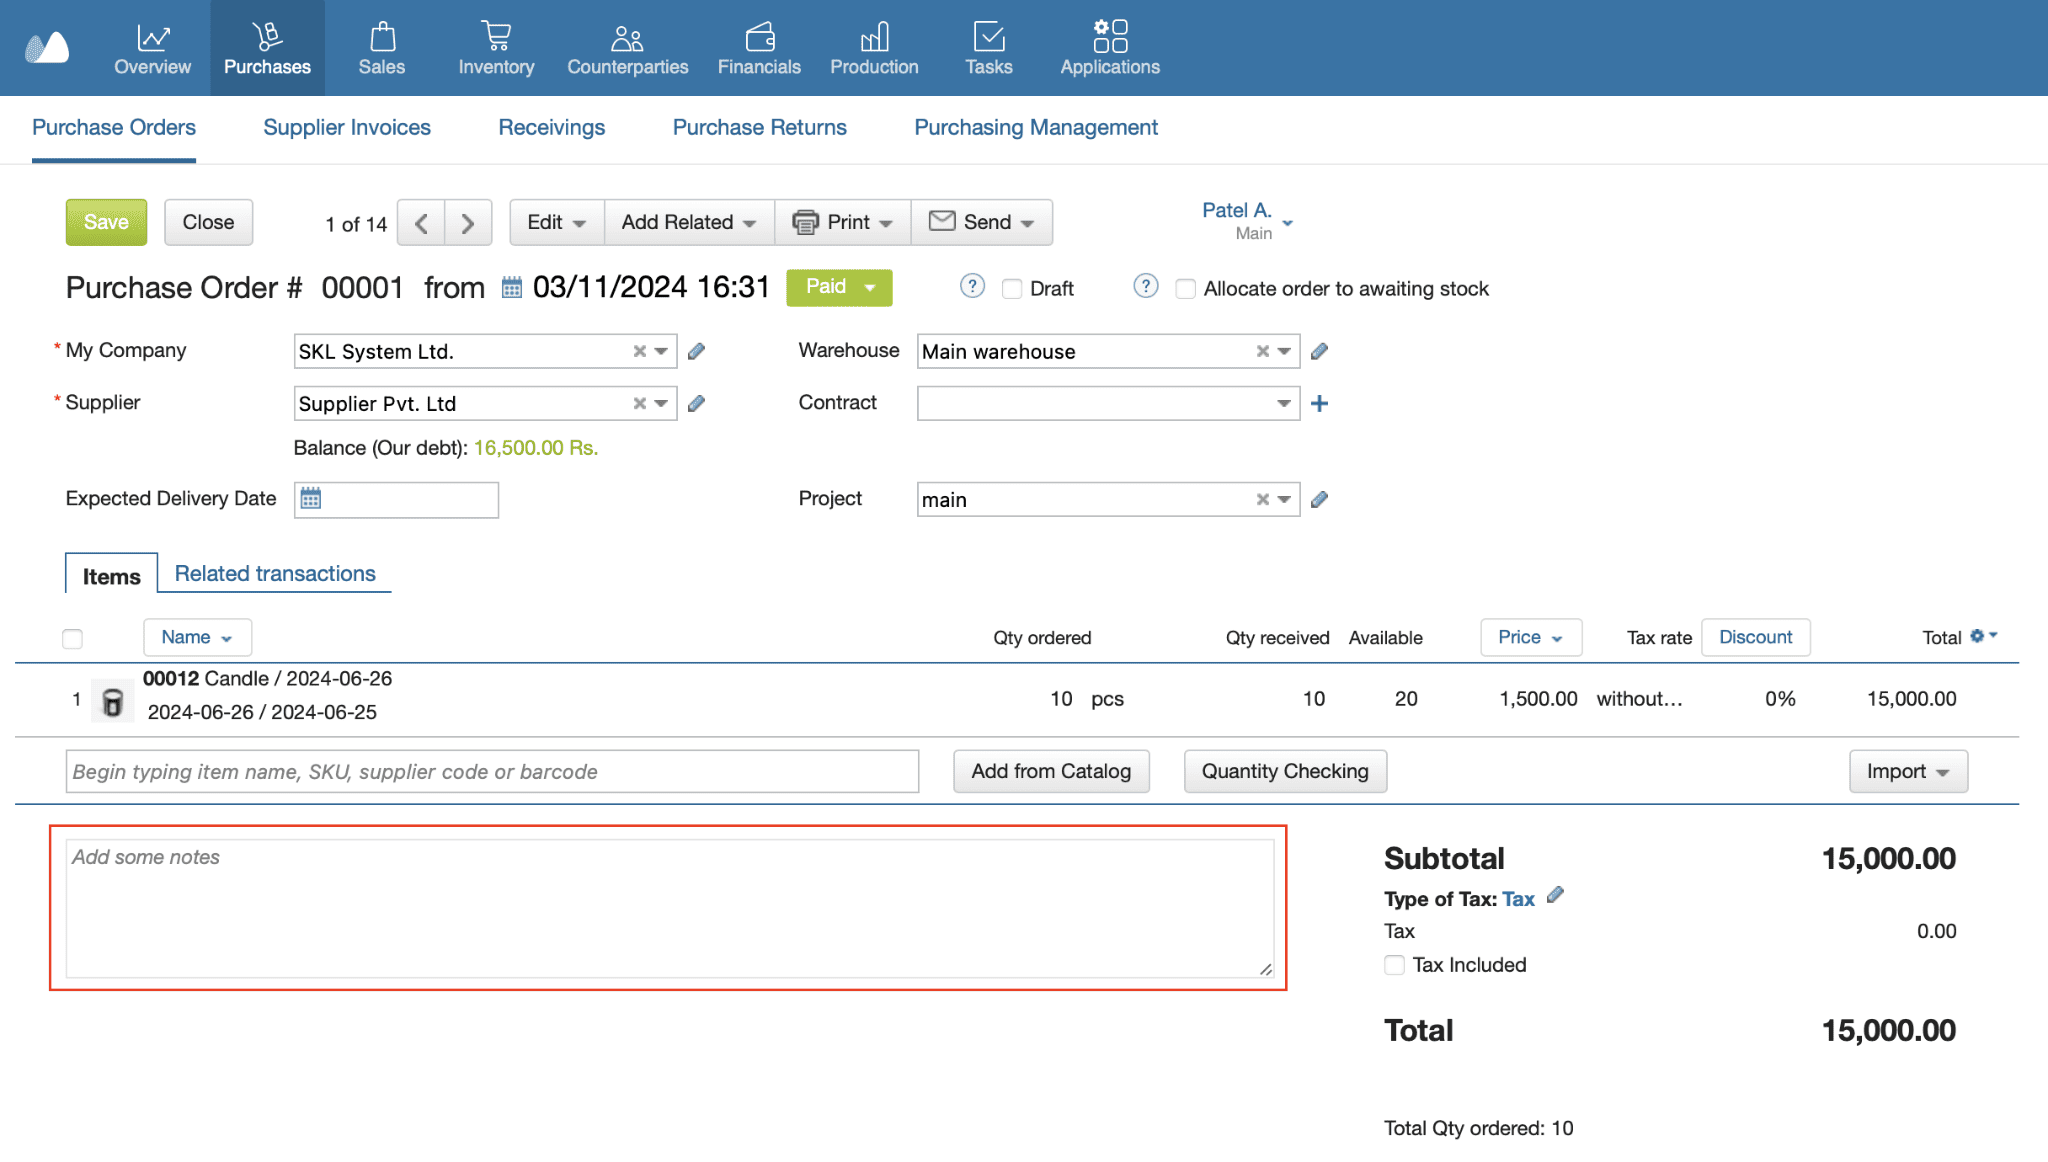Click the Save button
The width and height of the screenshot is (2048, 1162).
point(105,222)
